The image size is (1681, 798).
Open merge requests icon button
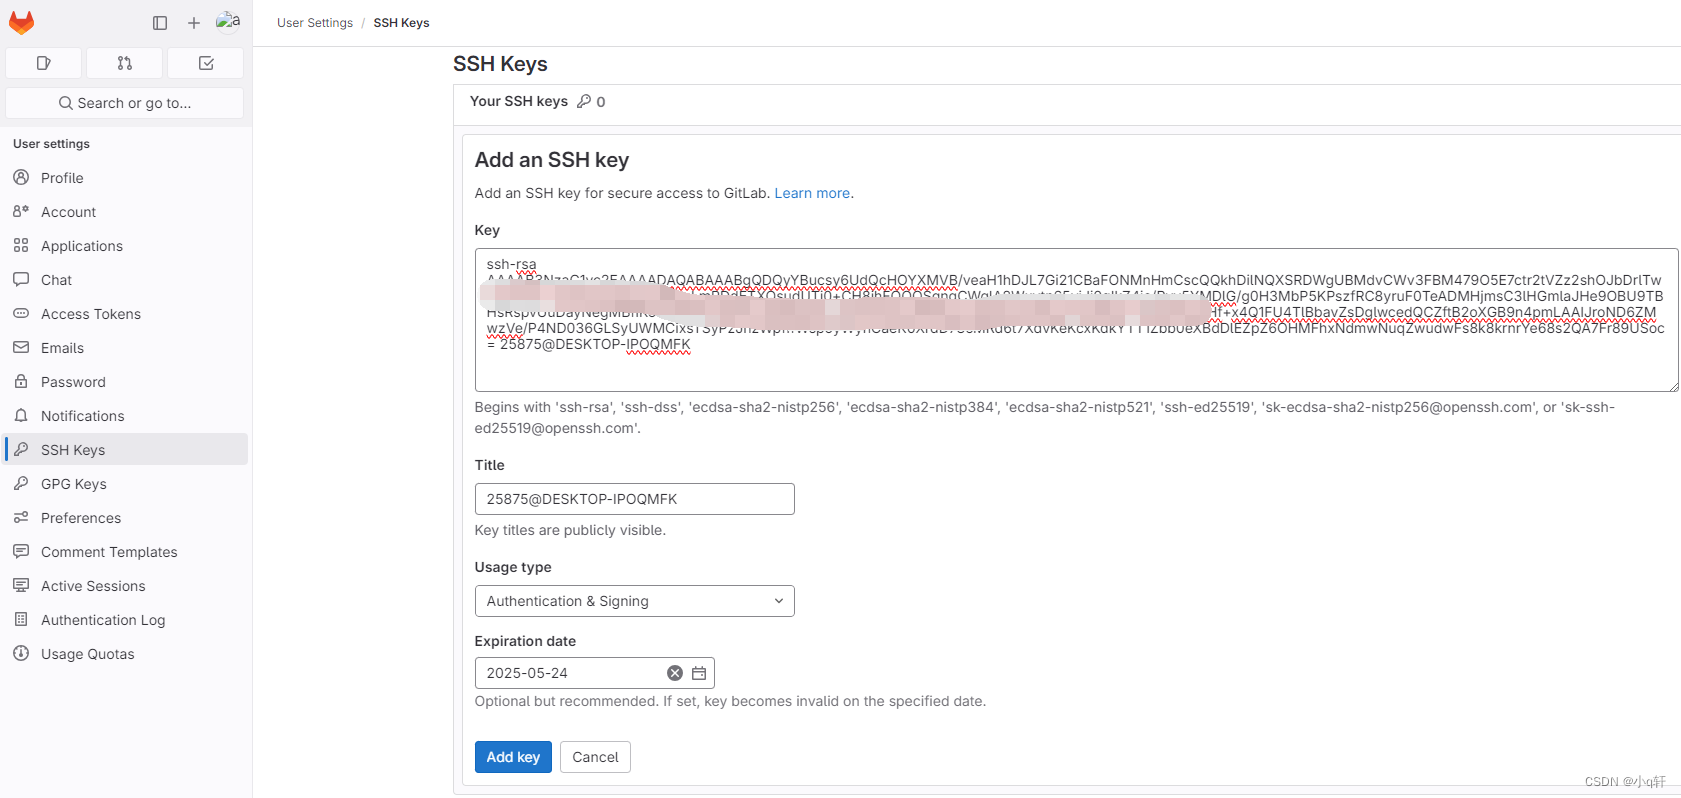pyautogui.click(x=125, y=63)
